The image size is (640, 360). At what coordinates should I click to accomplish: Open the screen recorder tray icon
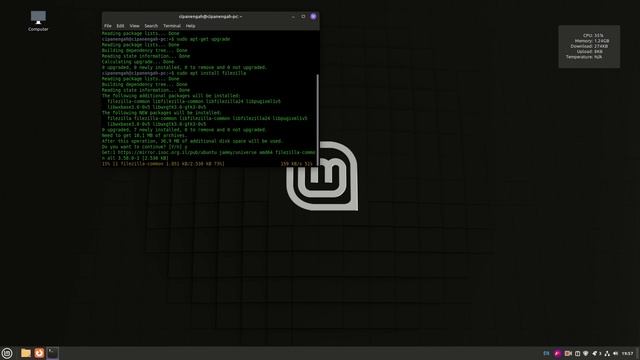(568, 353)
